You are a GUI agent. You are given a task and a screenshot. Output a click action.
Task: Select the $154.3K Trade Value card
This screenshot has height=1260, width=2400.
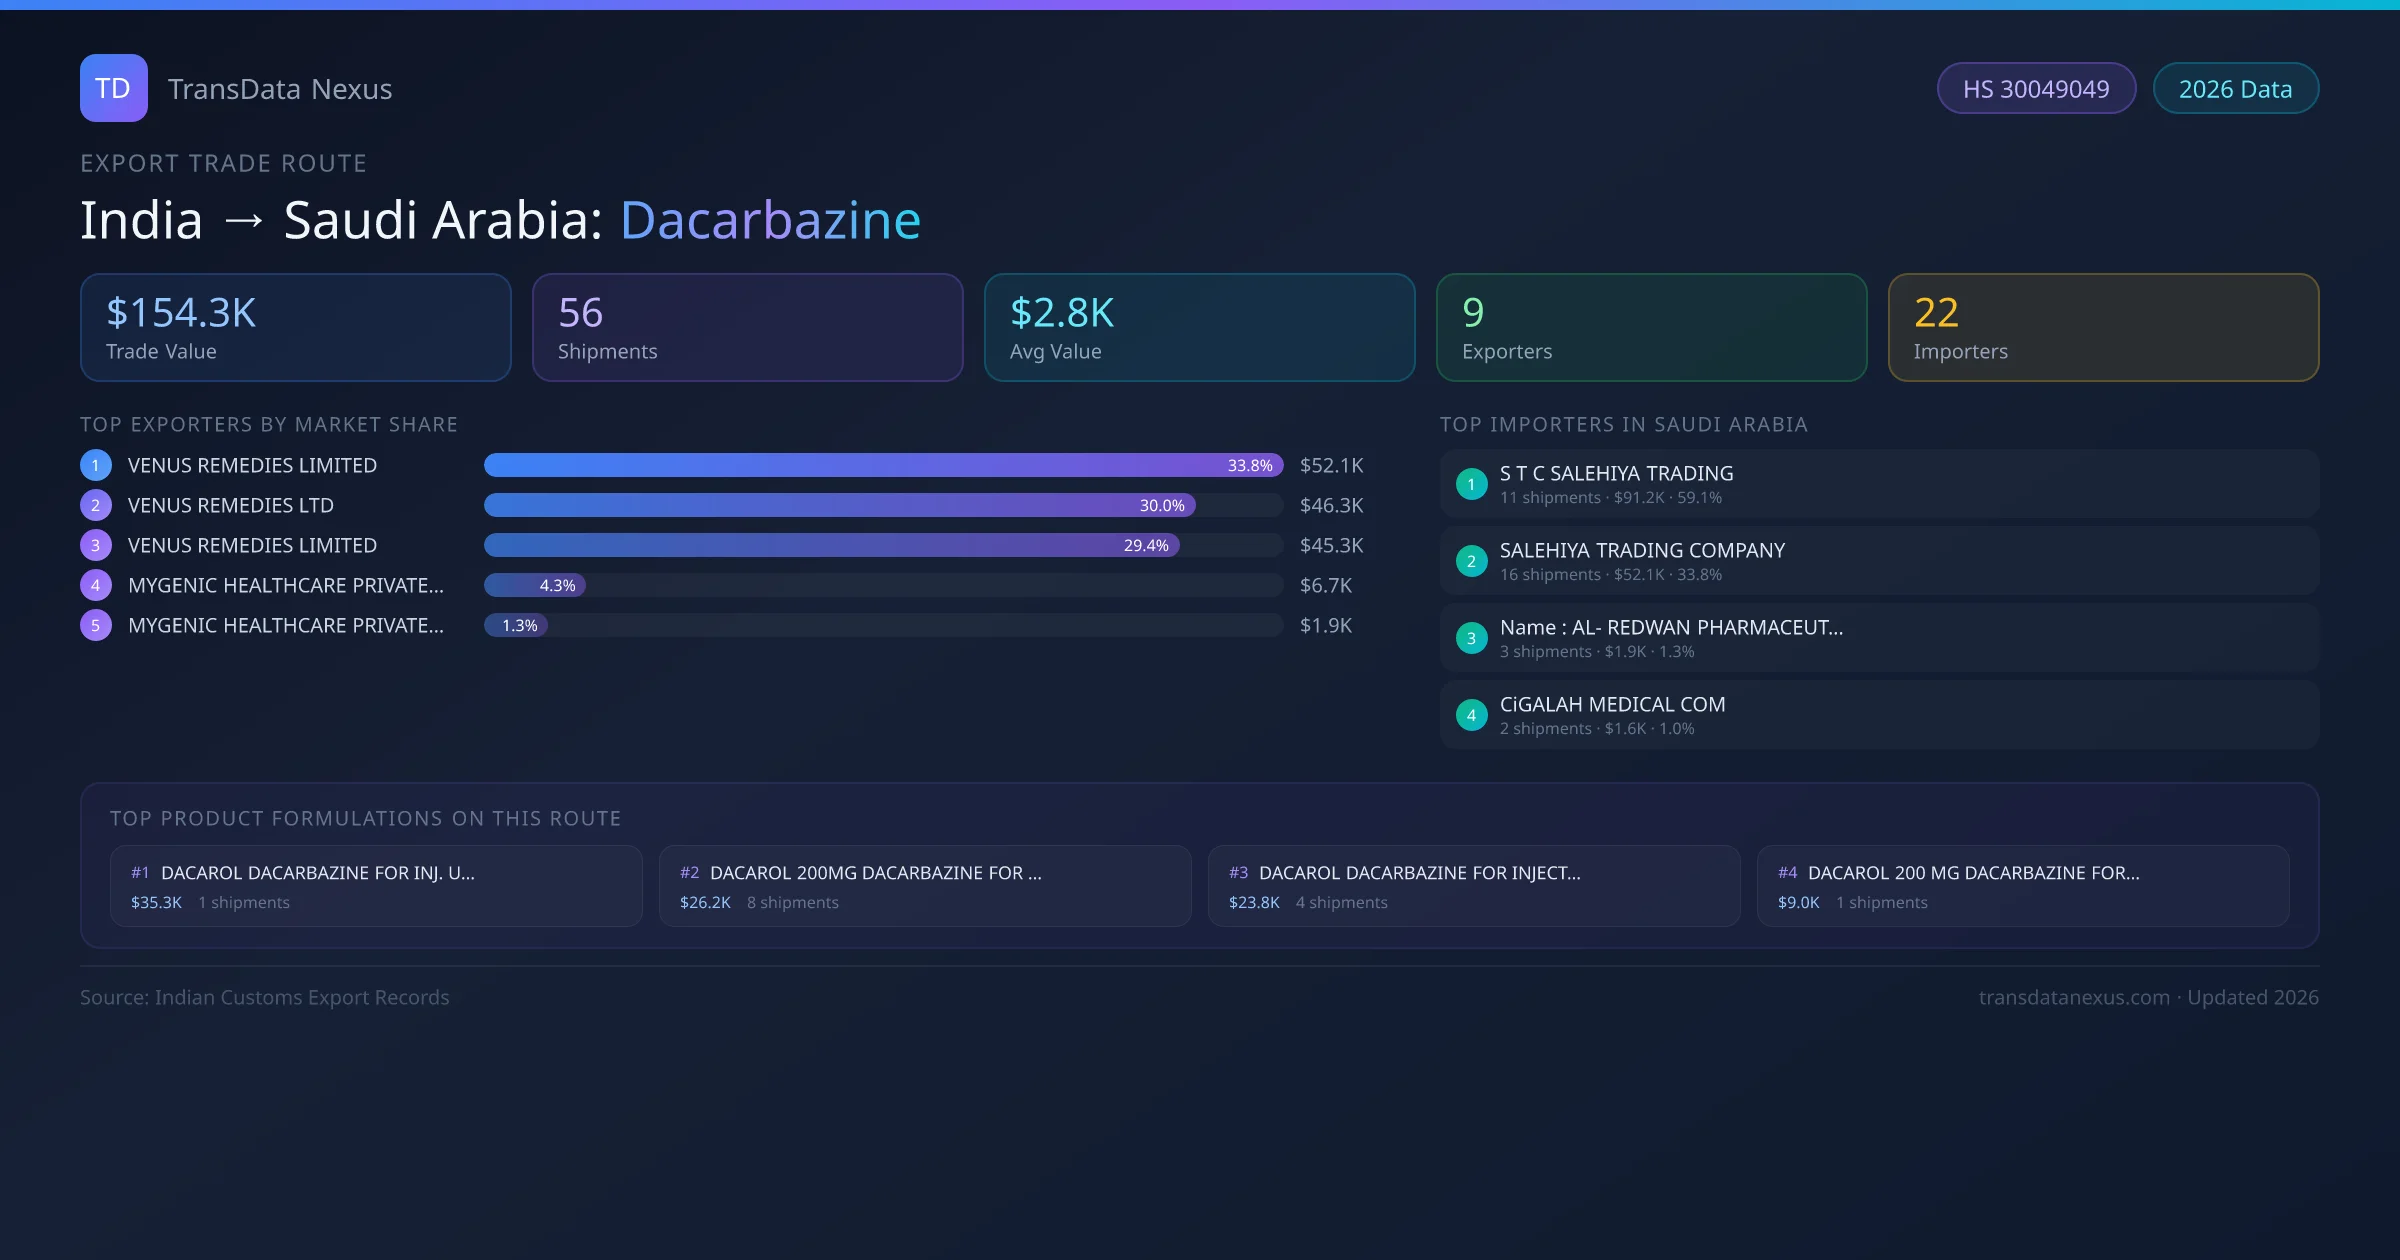coord(295,328)
